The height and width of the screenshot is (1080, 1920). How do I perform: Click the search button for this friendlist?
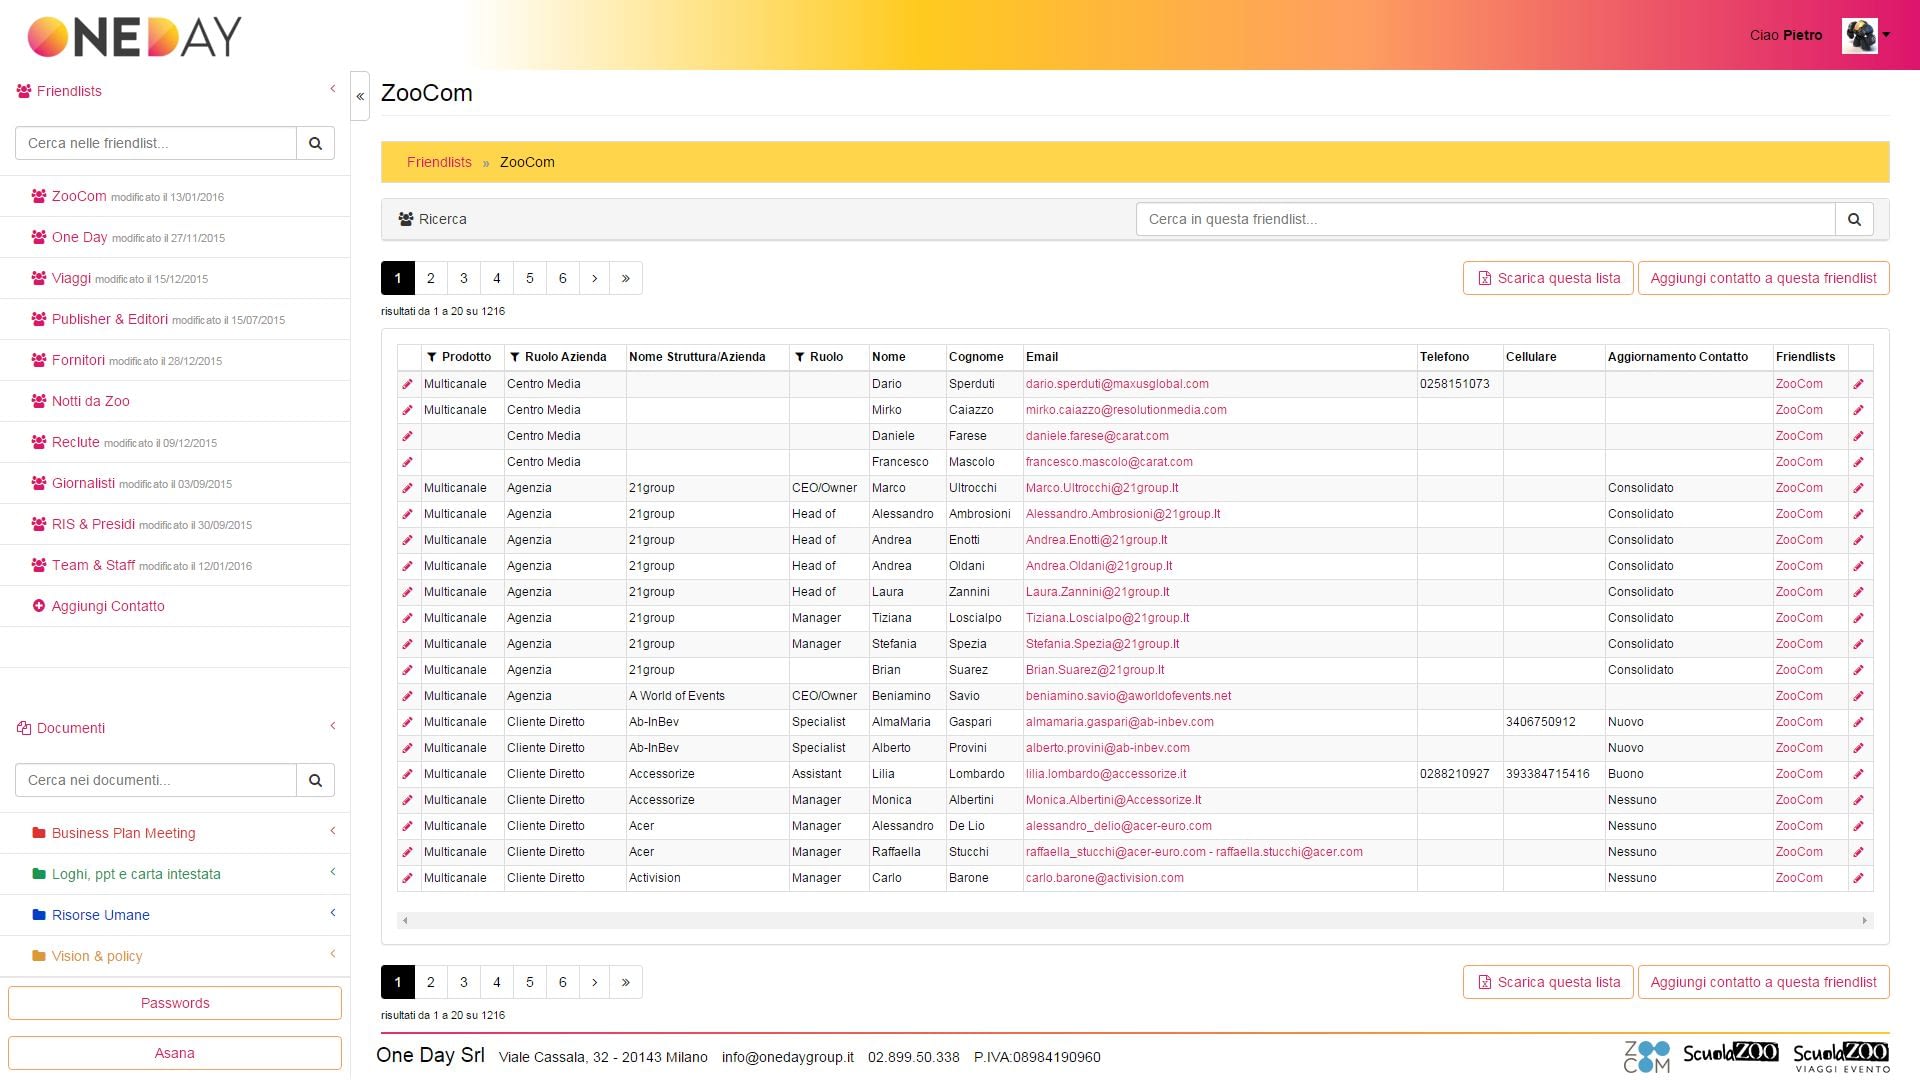tap(1854, 219)
